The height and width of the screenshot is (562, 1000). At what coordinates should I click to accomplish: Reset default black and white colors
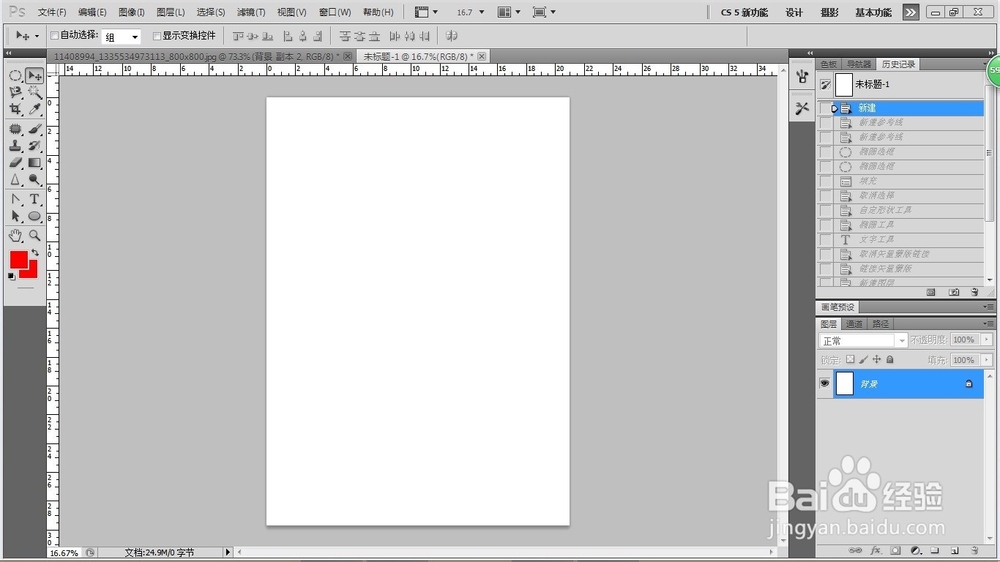(11, 276)
